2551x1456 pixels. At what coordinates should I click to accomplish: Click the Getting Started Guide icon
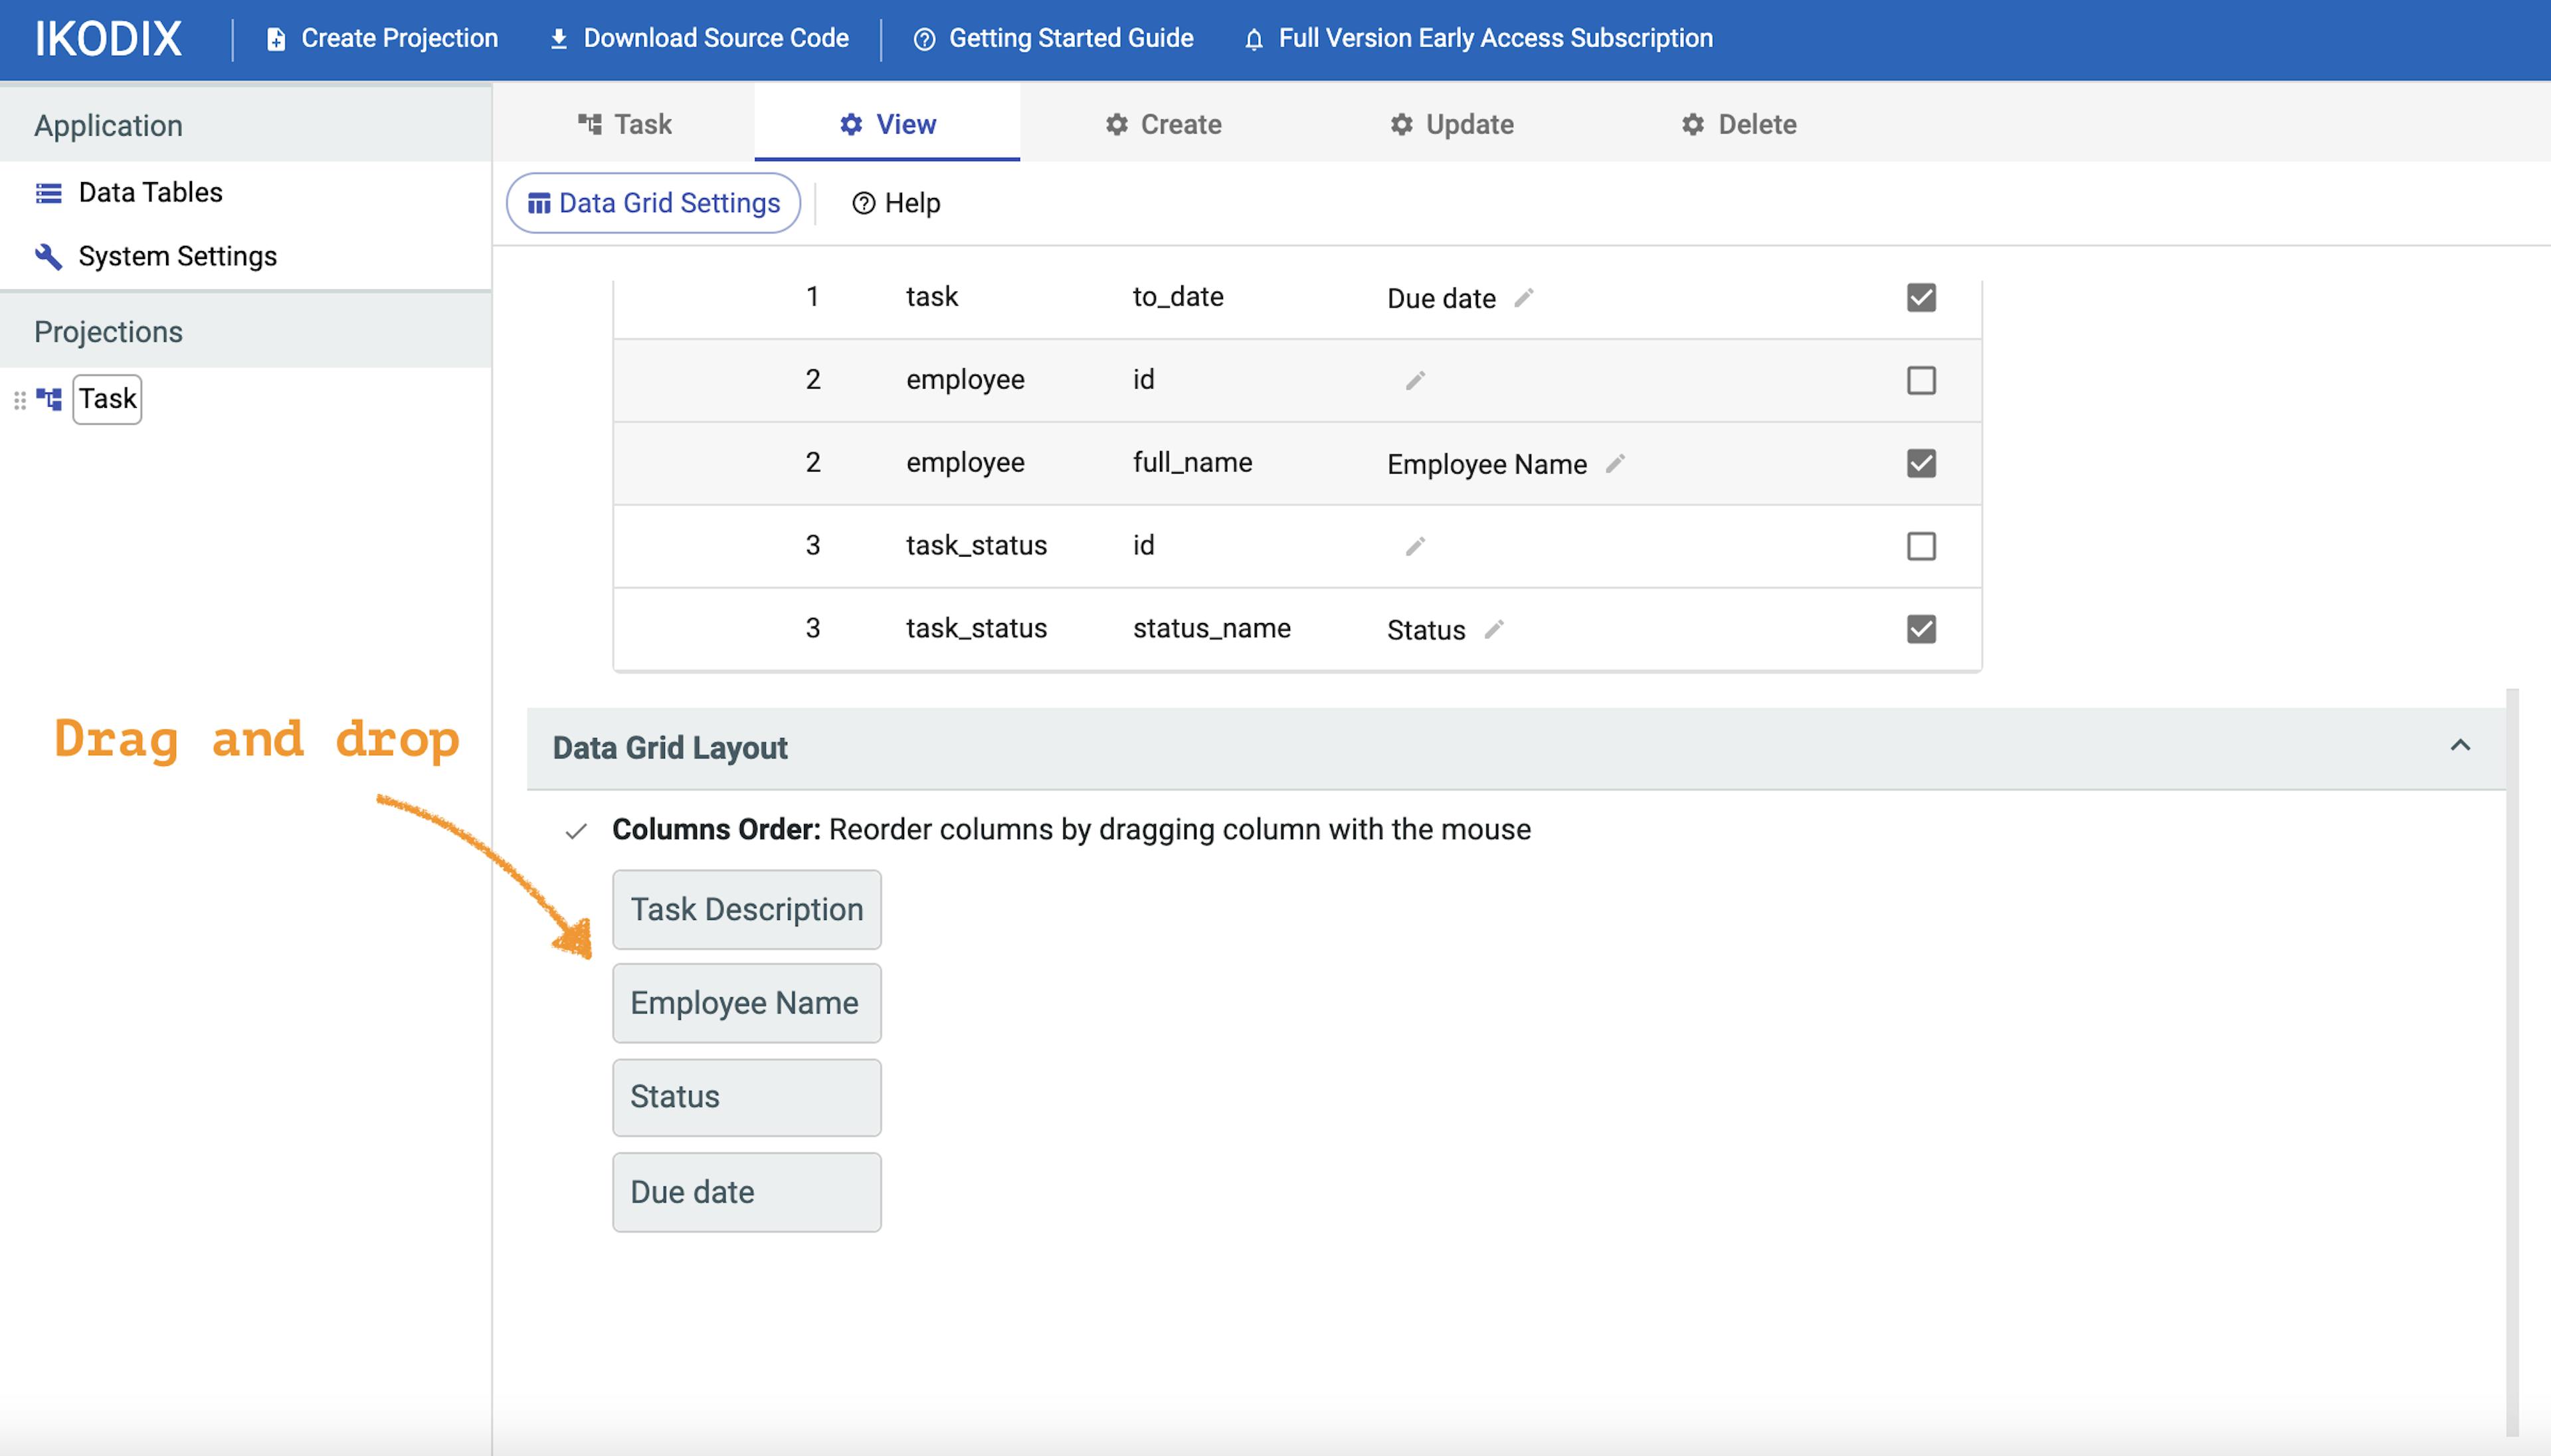[923, 35]
